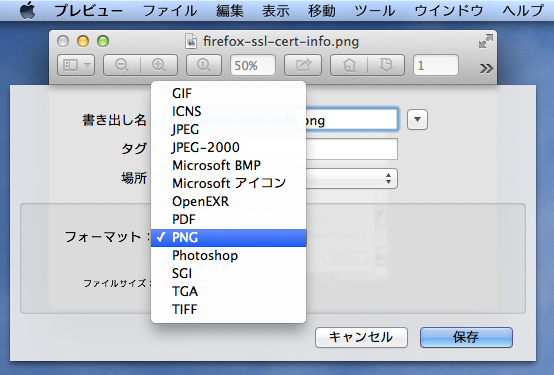Screen dimensions: 554x375
Task: Open the ヘルプ menu
Action: click(x=523, y=11)
